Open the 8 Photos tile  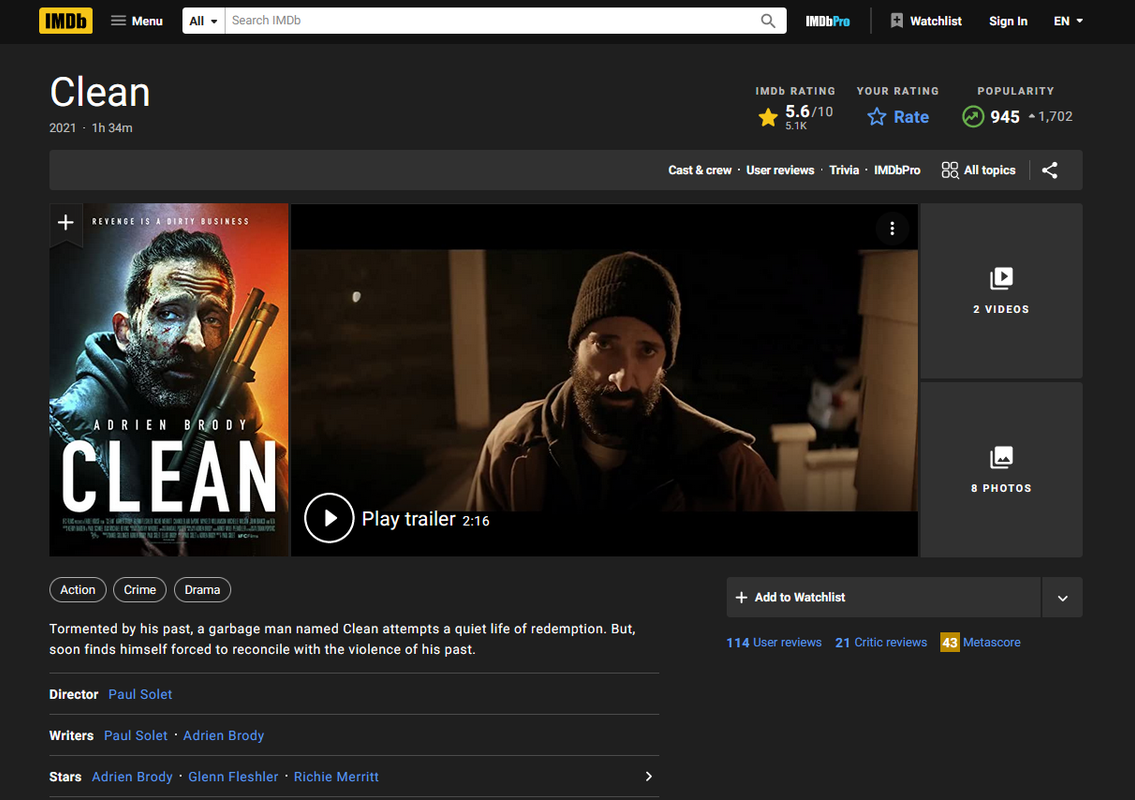pos(1001,469)
